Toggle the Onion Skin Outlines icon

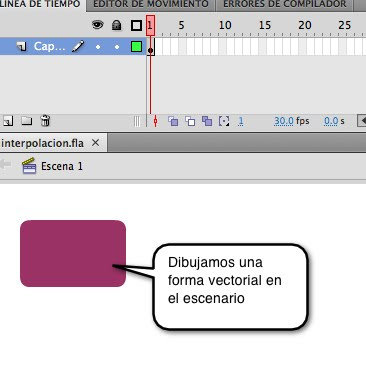coord(190,121)
